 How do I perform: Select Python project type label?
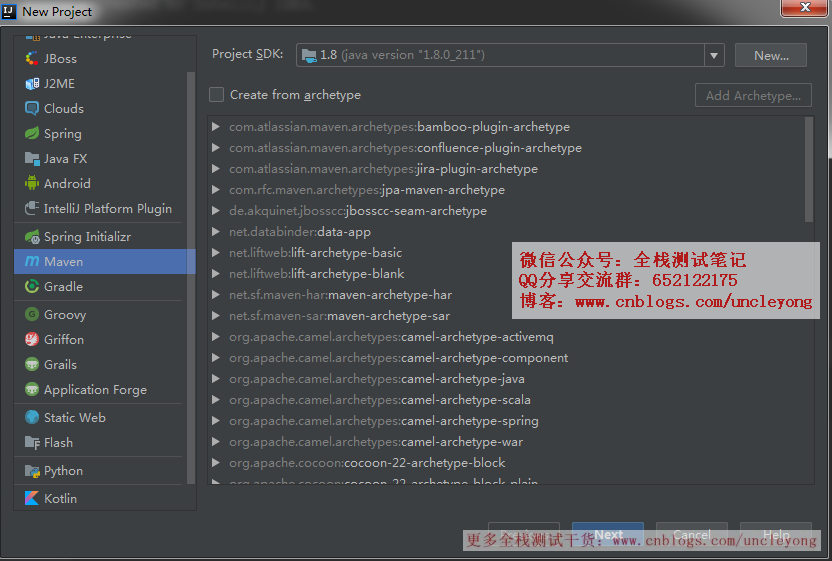coord(63,471)
